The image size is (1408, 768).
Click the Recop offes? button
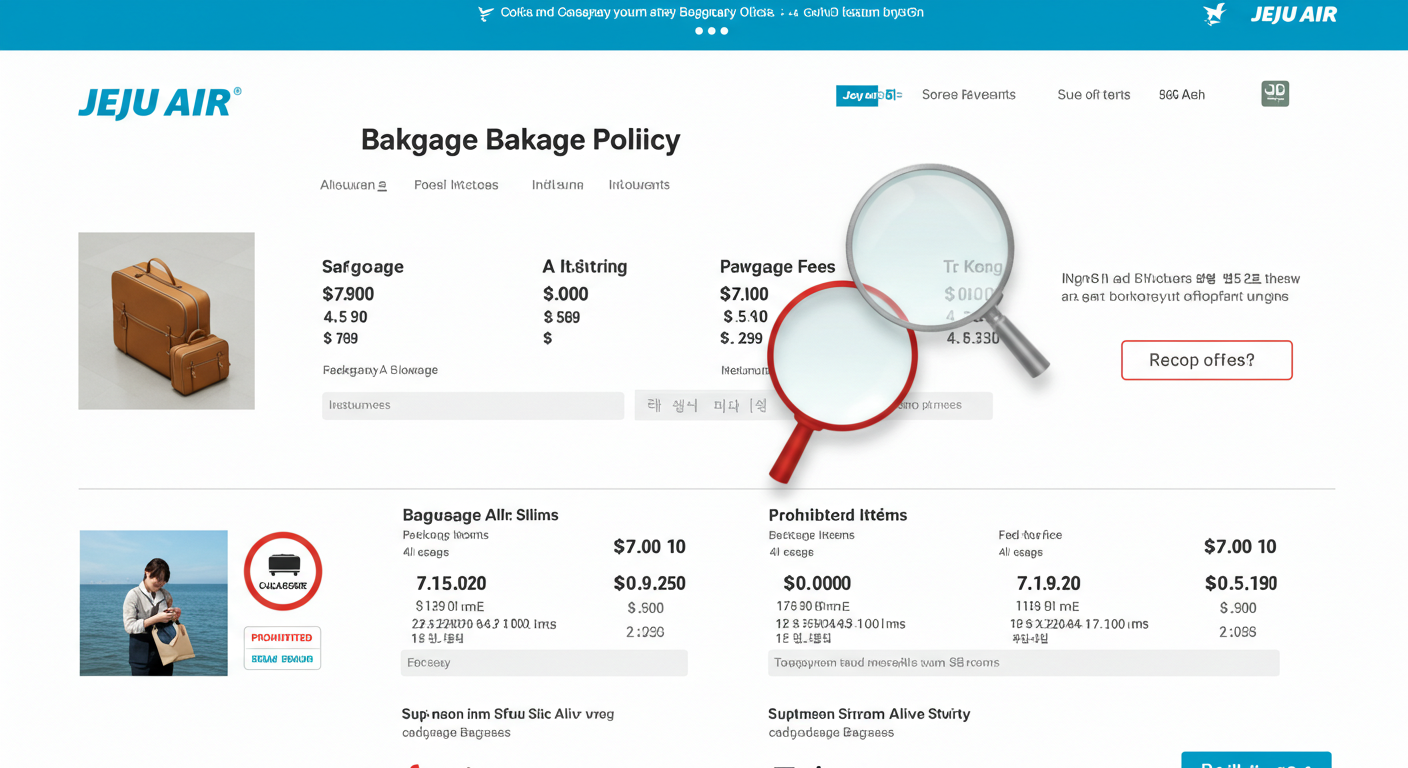1206,360
